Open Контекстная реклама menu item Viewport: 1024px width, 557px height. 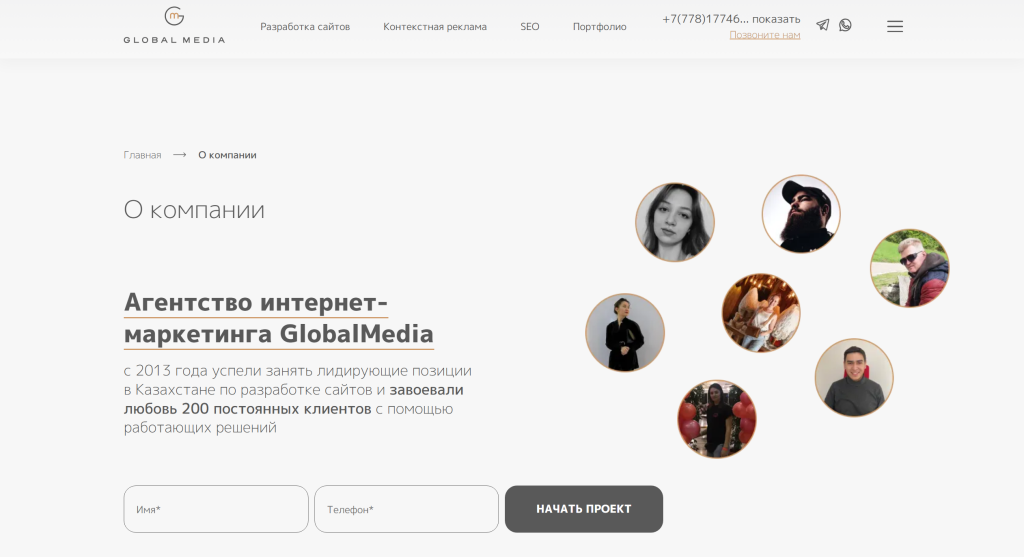pyautogui.click(x=435, y=27)
